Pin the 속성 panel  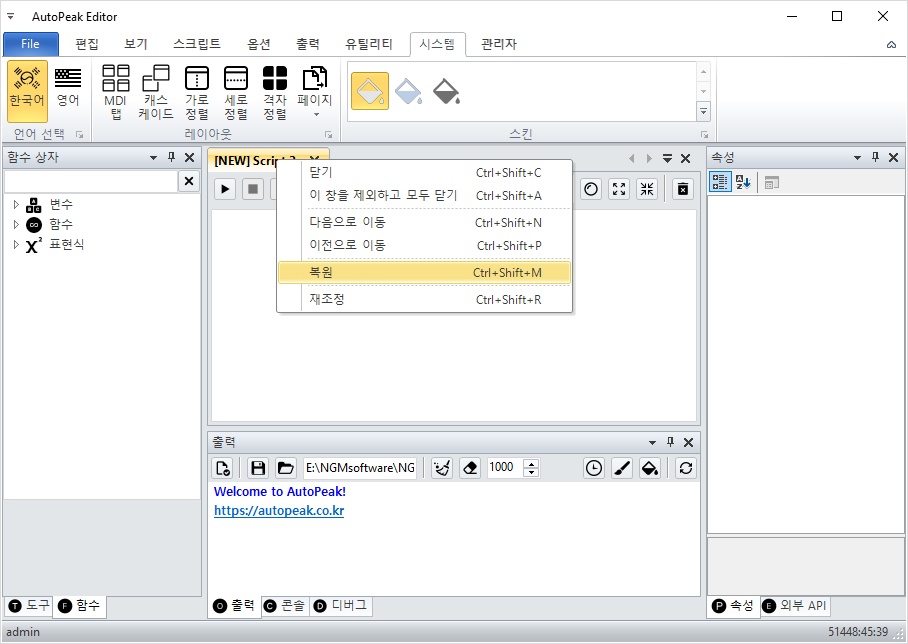coord(876,158)
